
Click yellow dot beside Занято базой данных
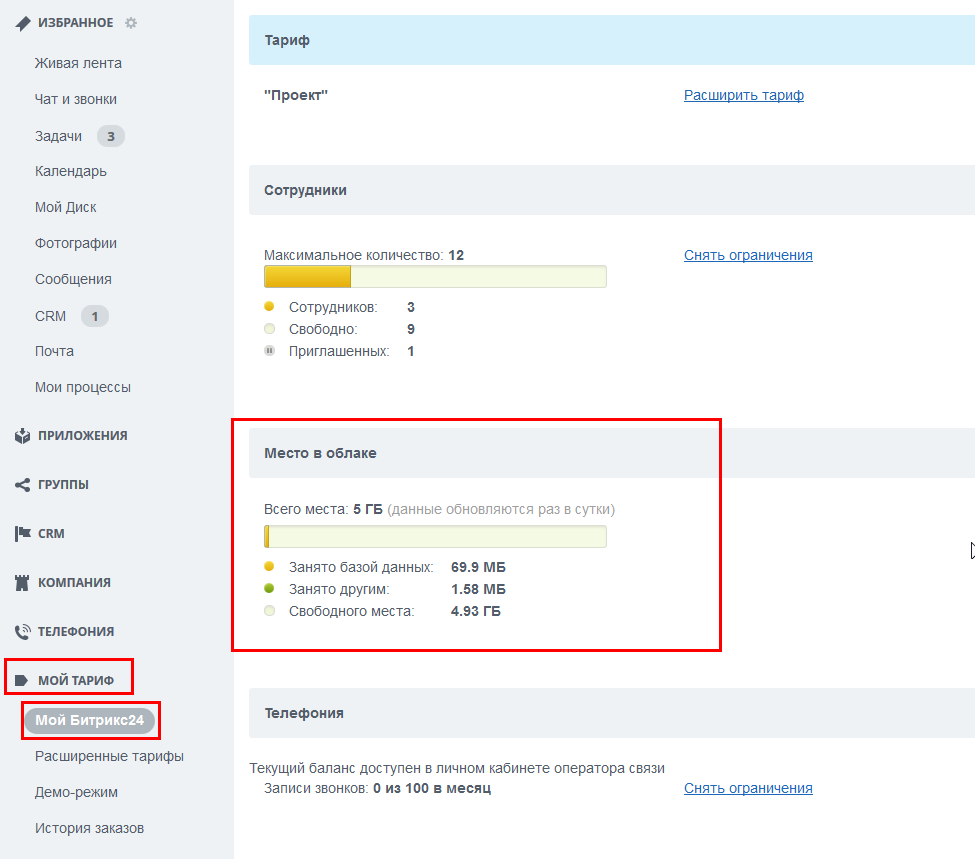[x=269, y=566]
